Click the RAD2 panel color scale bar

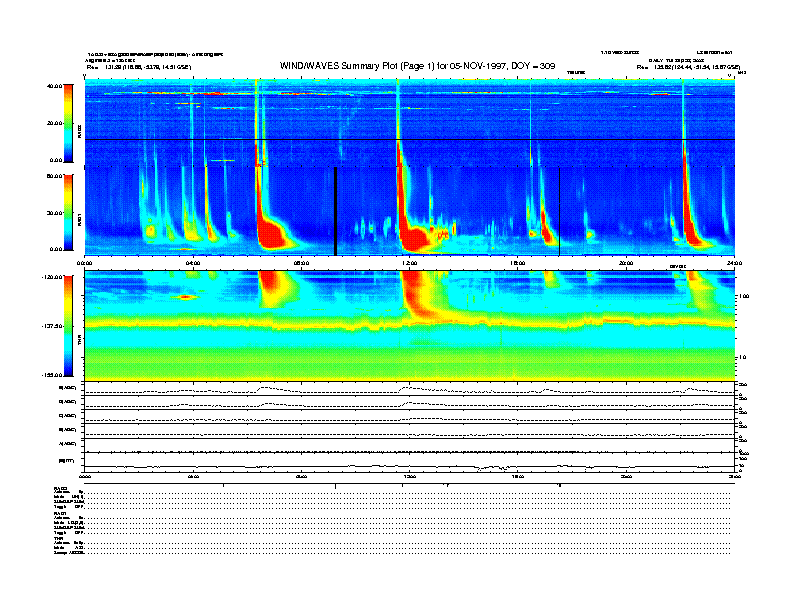click(x=68, y=123)
